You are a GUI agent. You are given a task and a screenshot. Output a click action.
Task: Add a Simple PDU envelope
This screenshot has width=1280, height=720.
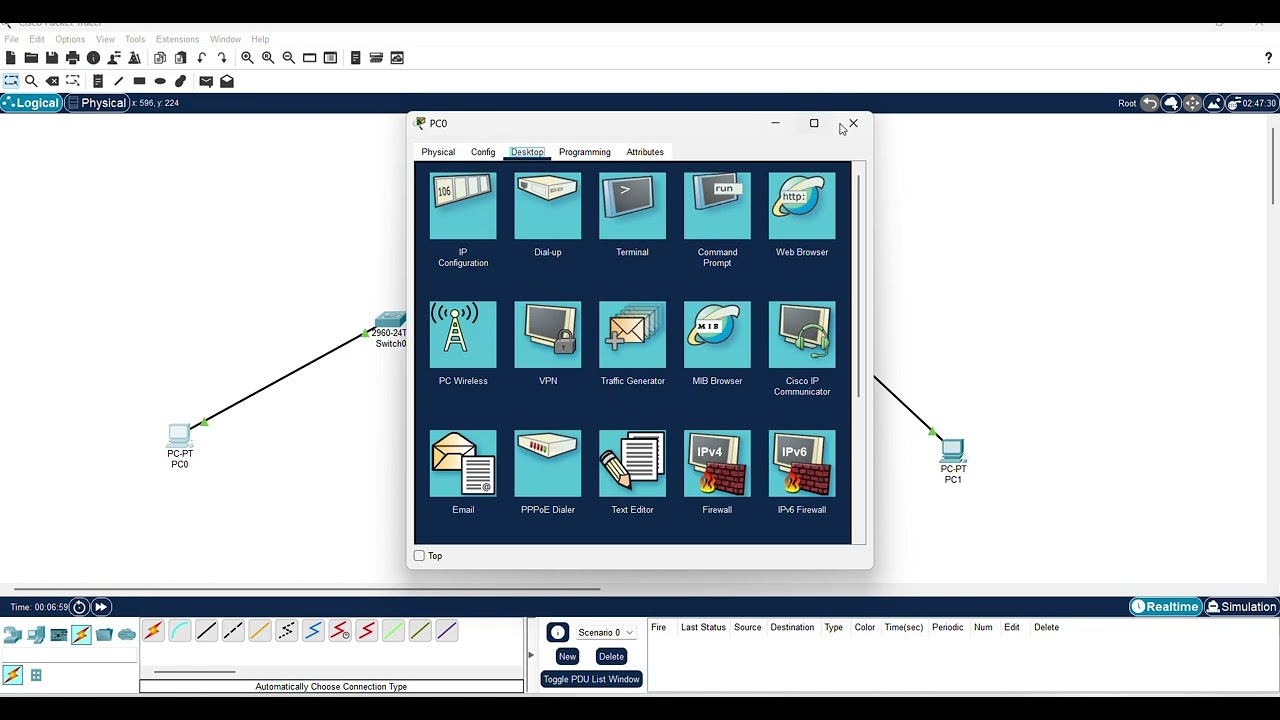pyautogui.click(x=206, y=81)
